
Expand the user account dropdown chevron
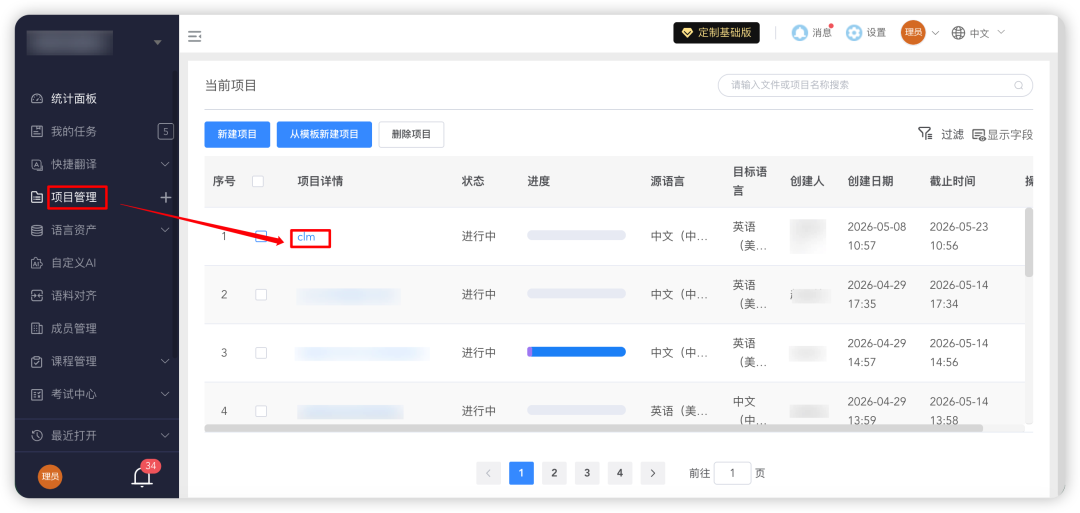point(935,33)
